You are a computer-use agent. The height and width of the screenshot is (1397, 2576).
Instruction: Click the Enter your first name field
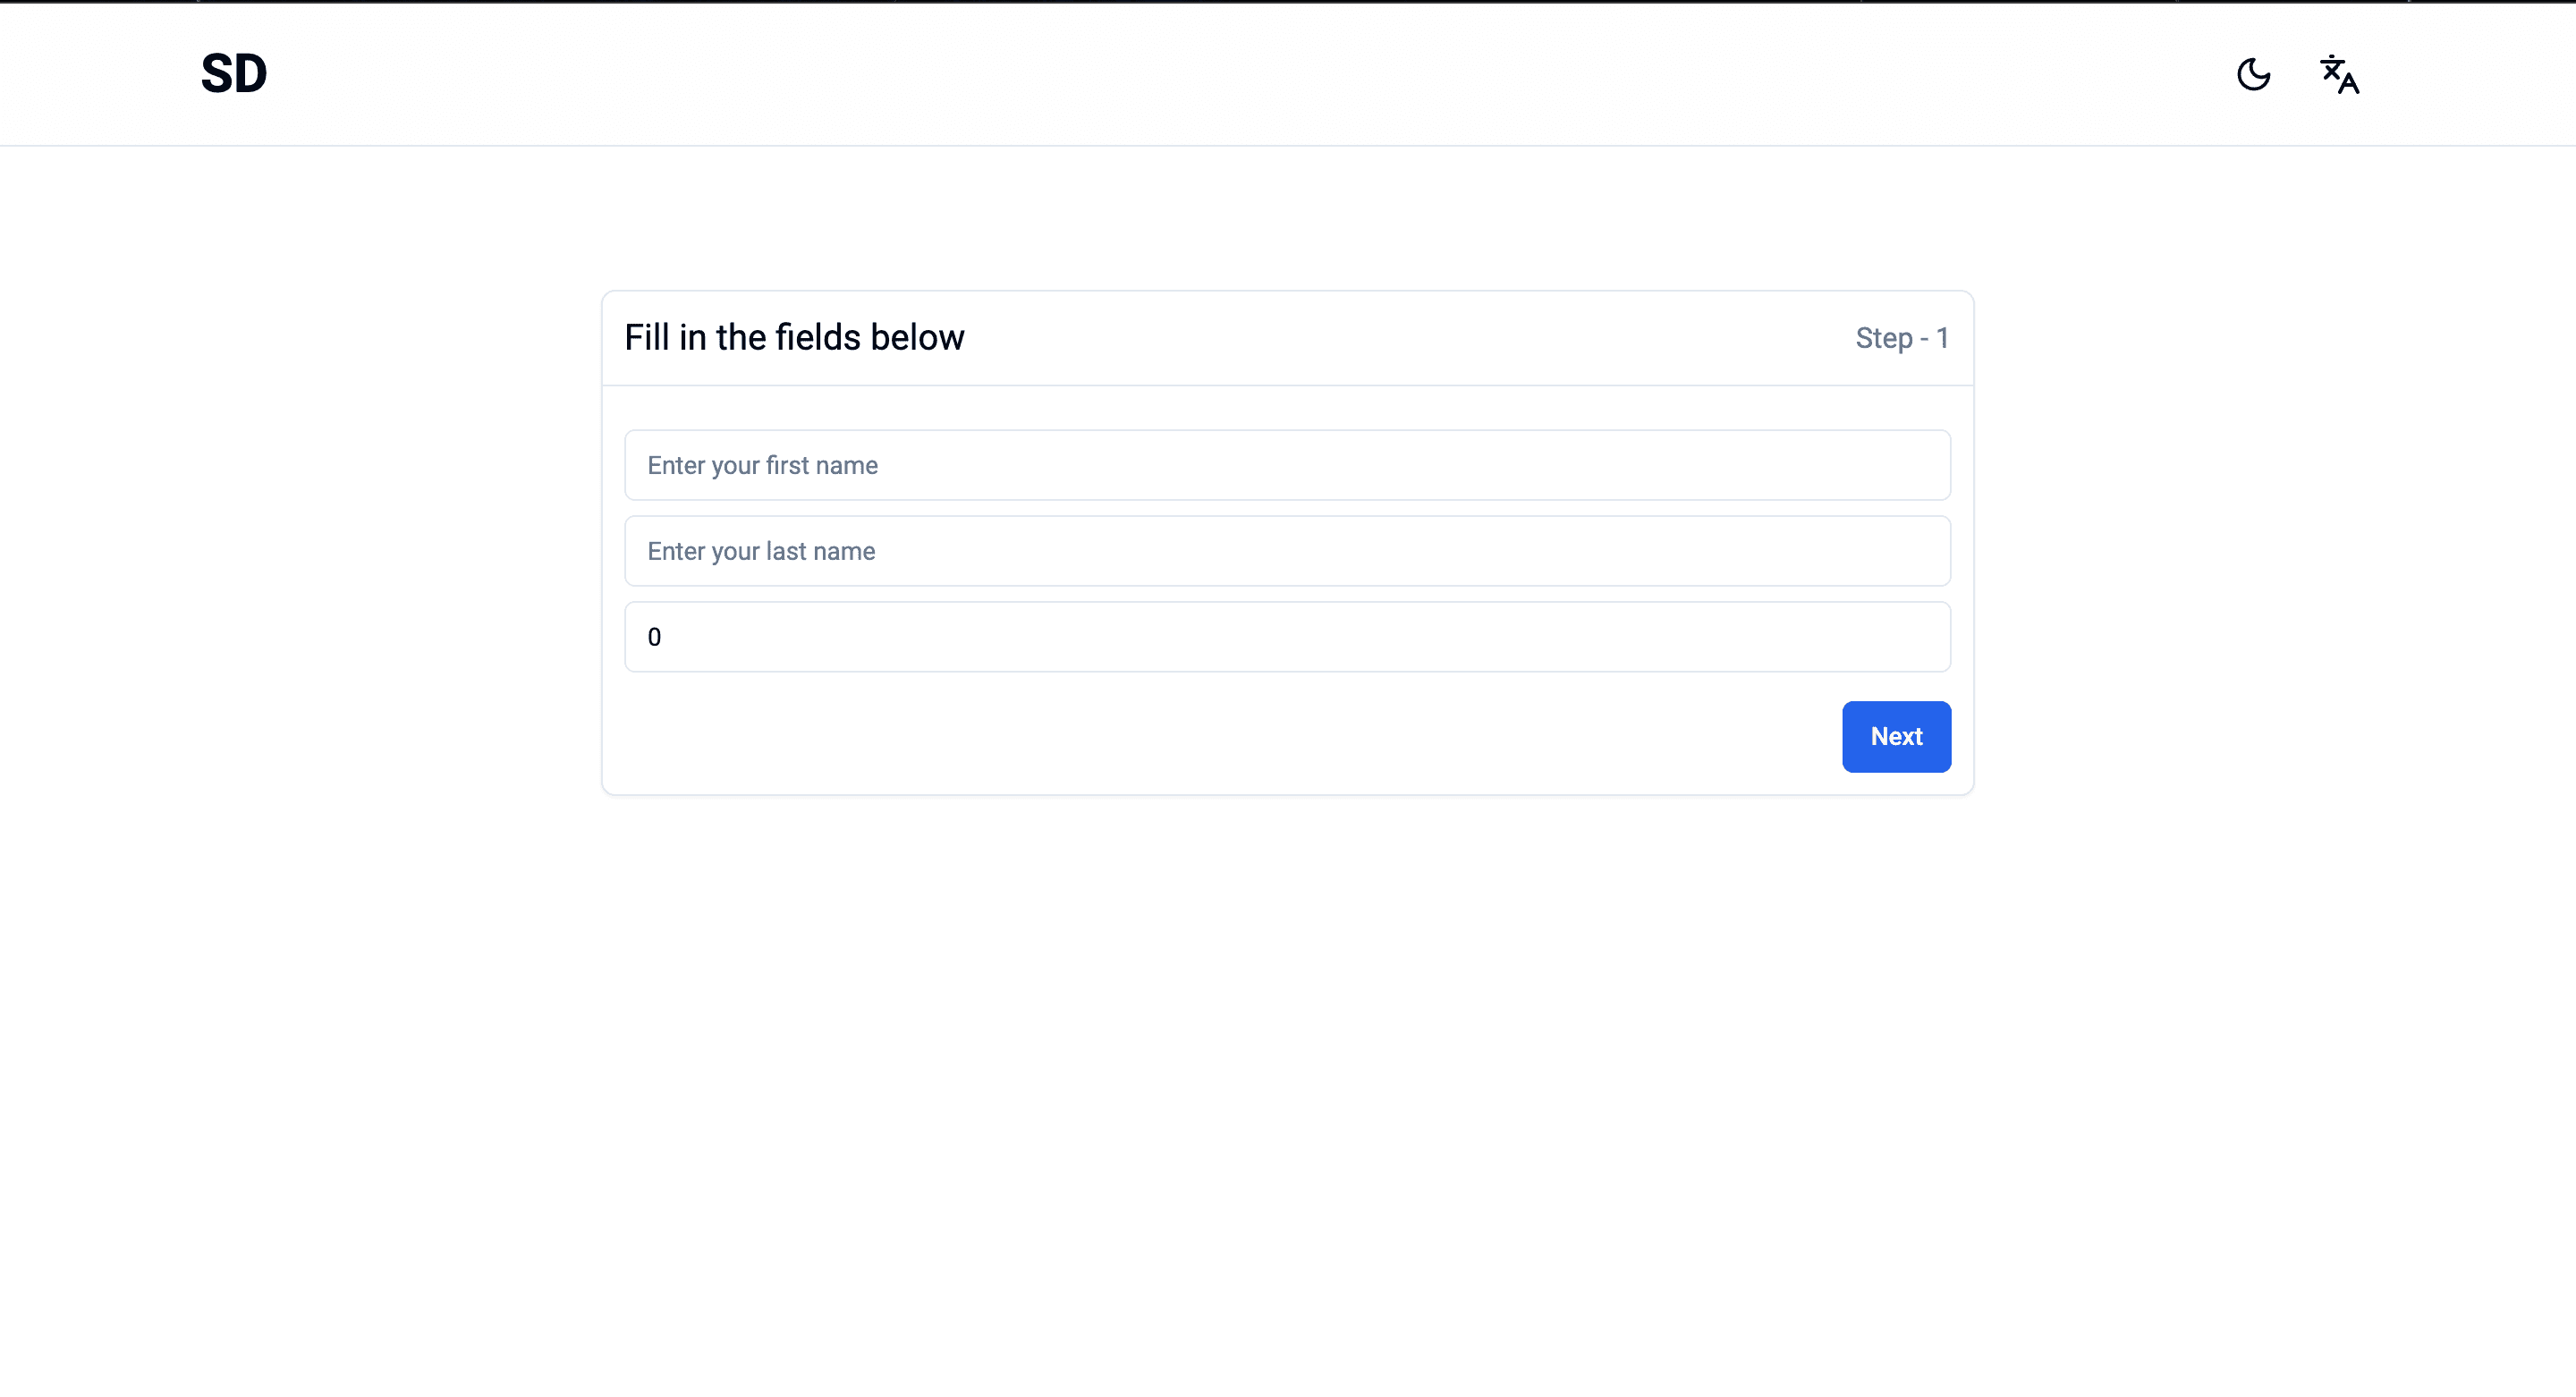(x=1286, y=464)
